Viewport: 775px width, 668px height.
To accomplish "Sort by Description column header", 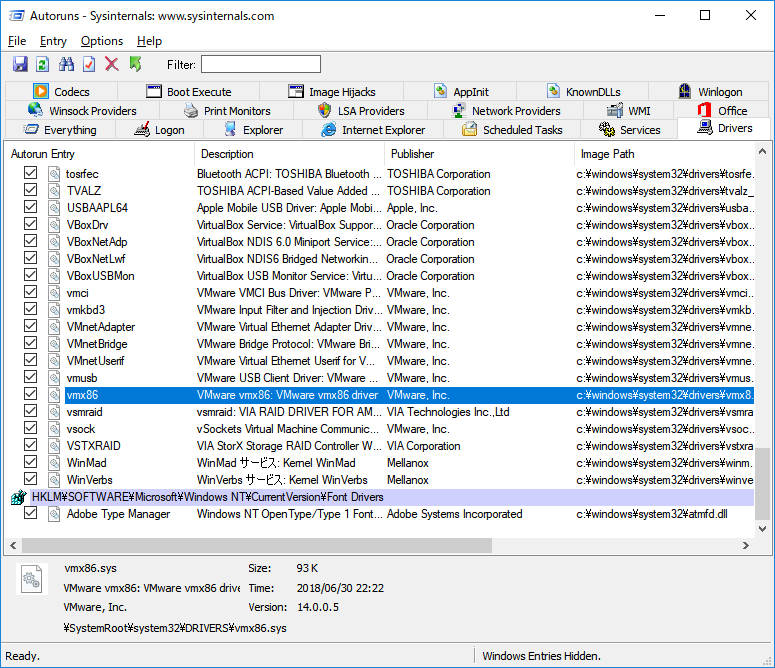I will click(290, 154).
